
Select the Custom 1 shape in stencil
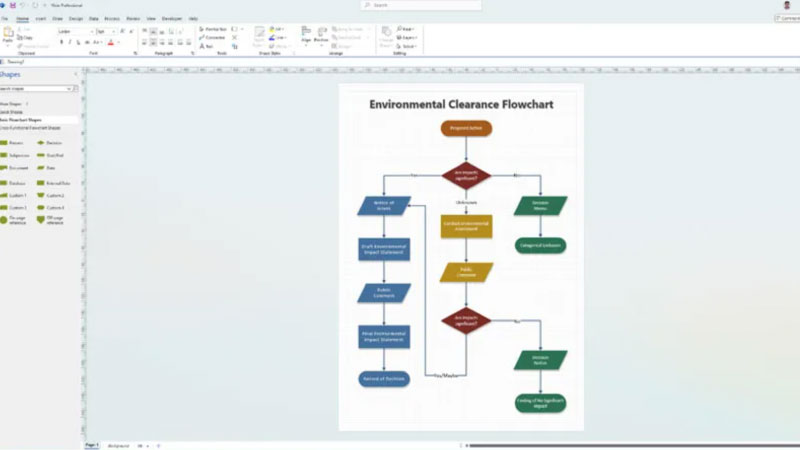tap(13, 195)
